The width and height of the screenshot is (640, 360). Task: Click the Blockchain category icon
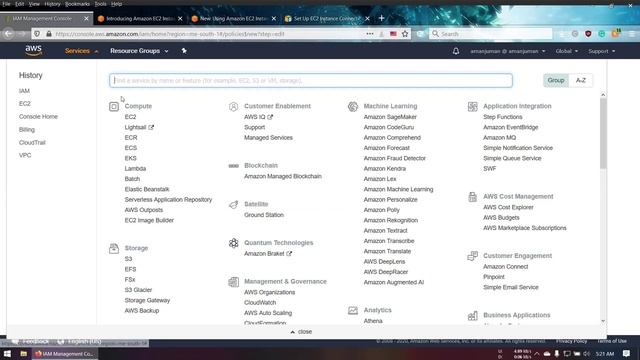click(x=233, y=166)
